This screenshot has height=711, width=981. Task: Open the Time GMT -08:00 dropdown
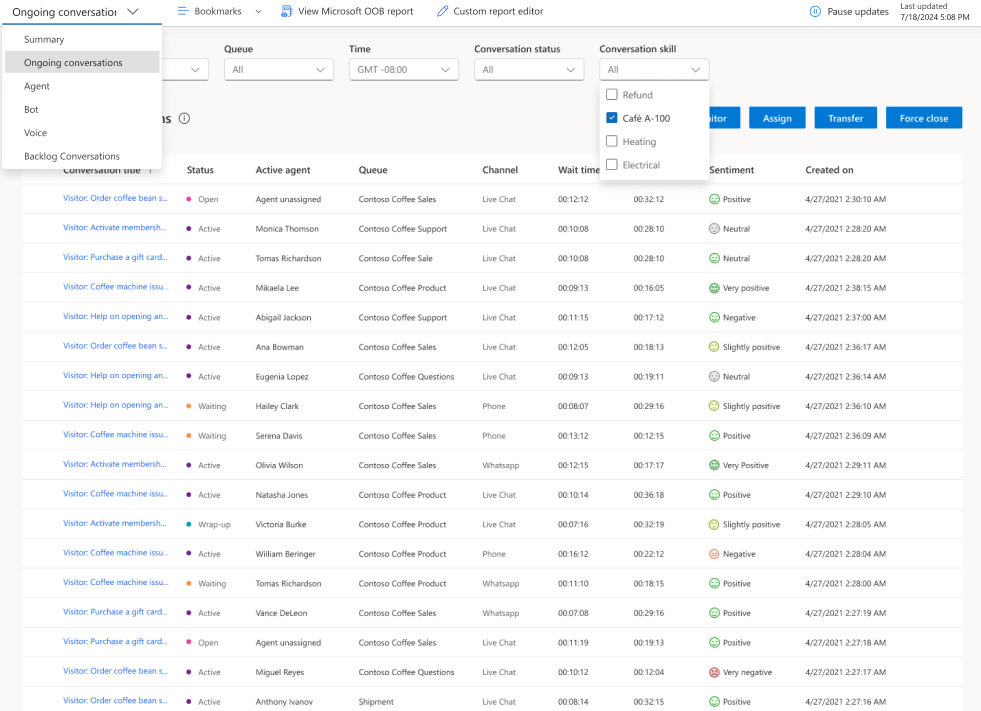point(404,69)
